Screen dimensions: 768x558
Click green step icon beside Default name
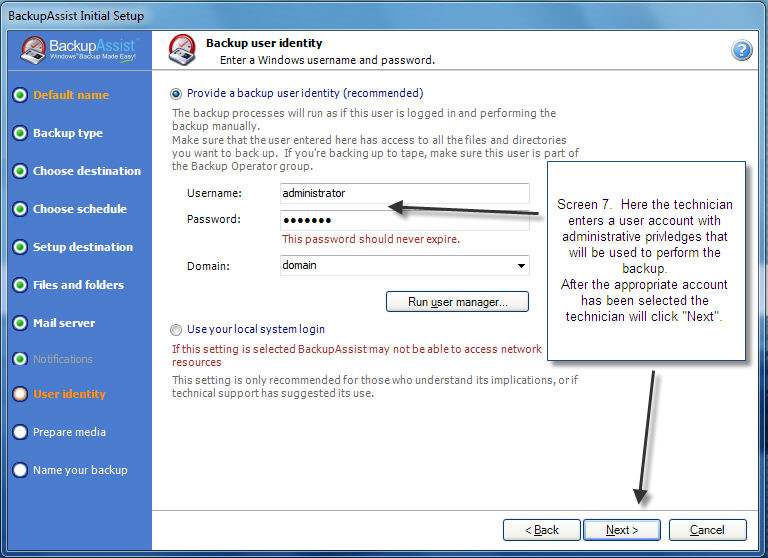point(20,95)
